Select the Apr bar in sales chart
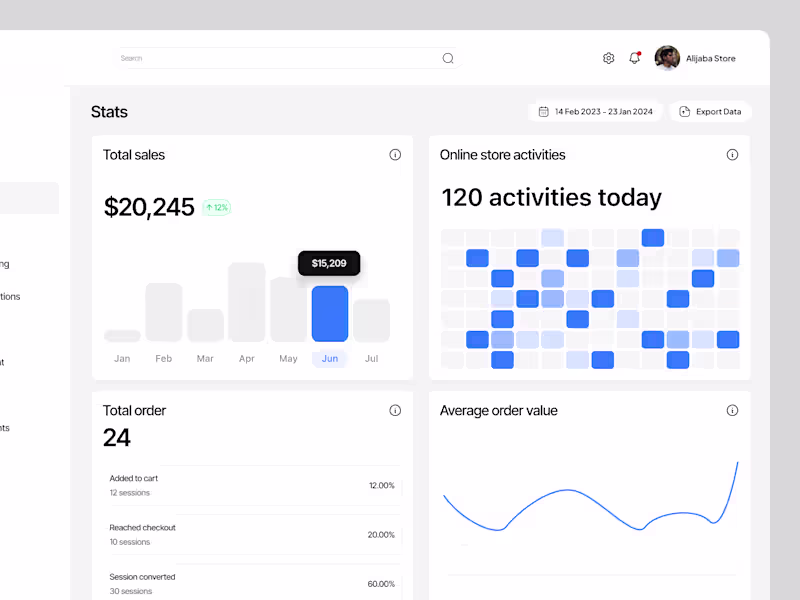 [x=247, y=302]
